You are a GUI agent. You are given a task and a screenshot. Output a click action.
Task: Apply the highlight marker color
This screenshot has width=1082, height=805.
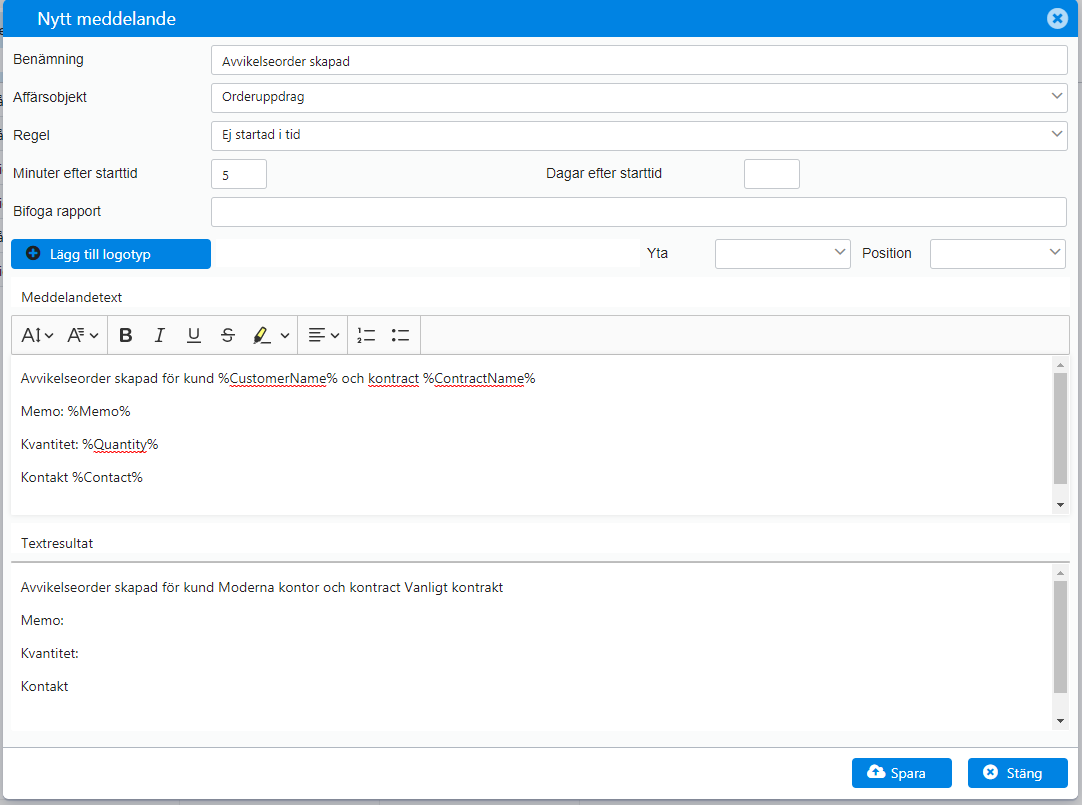click(261, 335)
